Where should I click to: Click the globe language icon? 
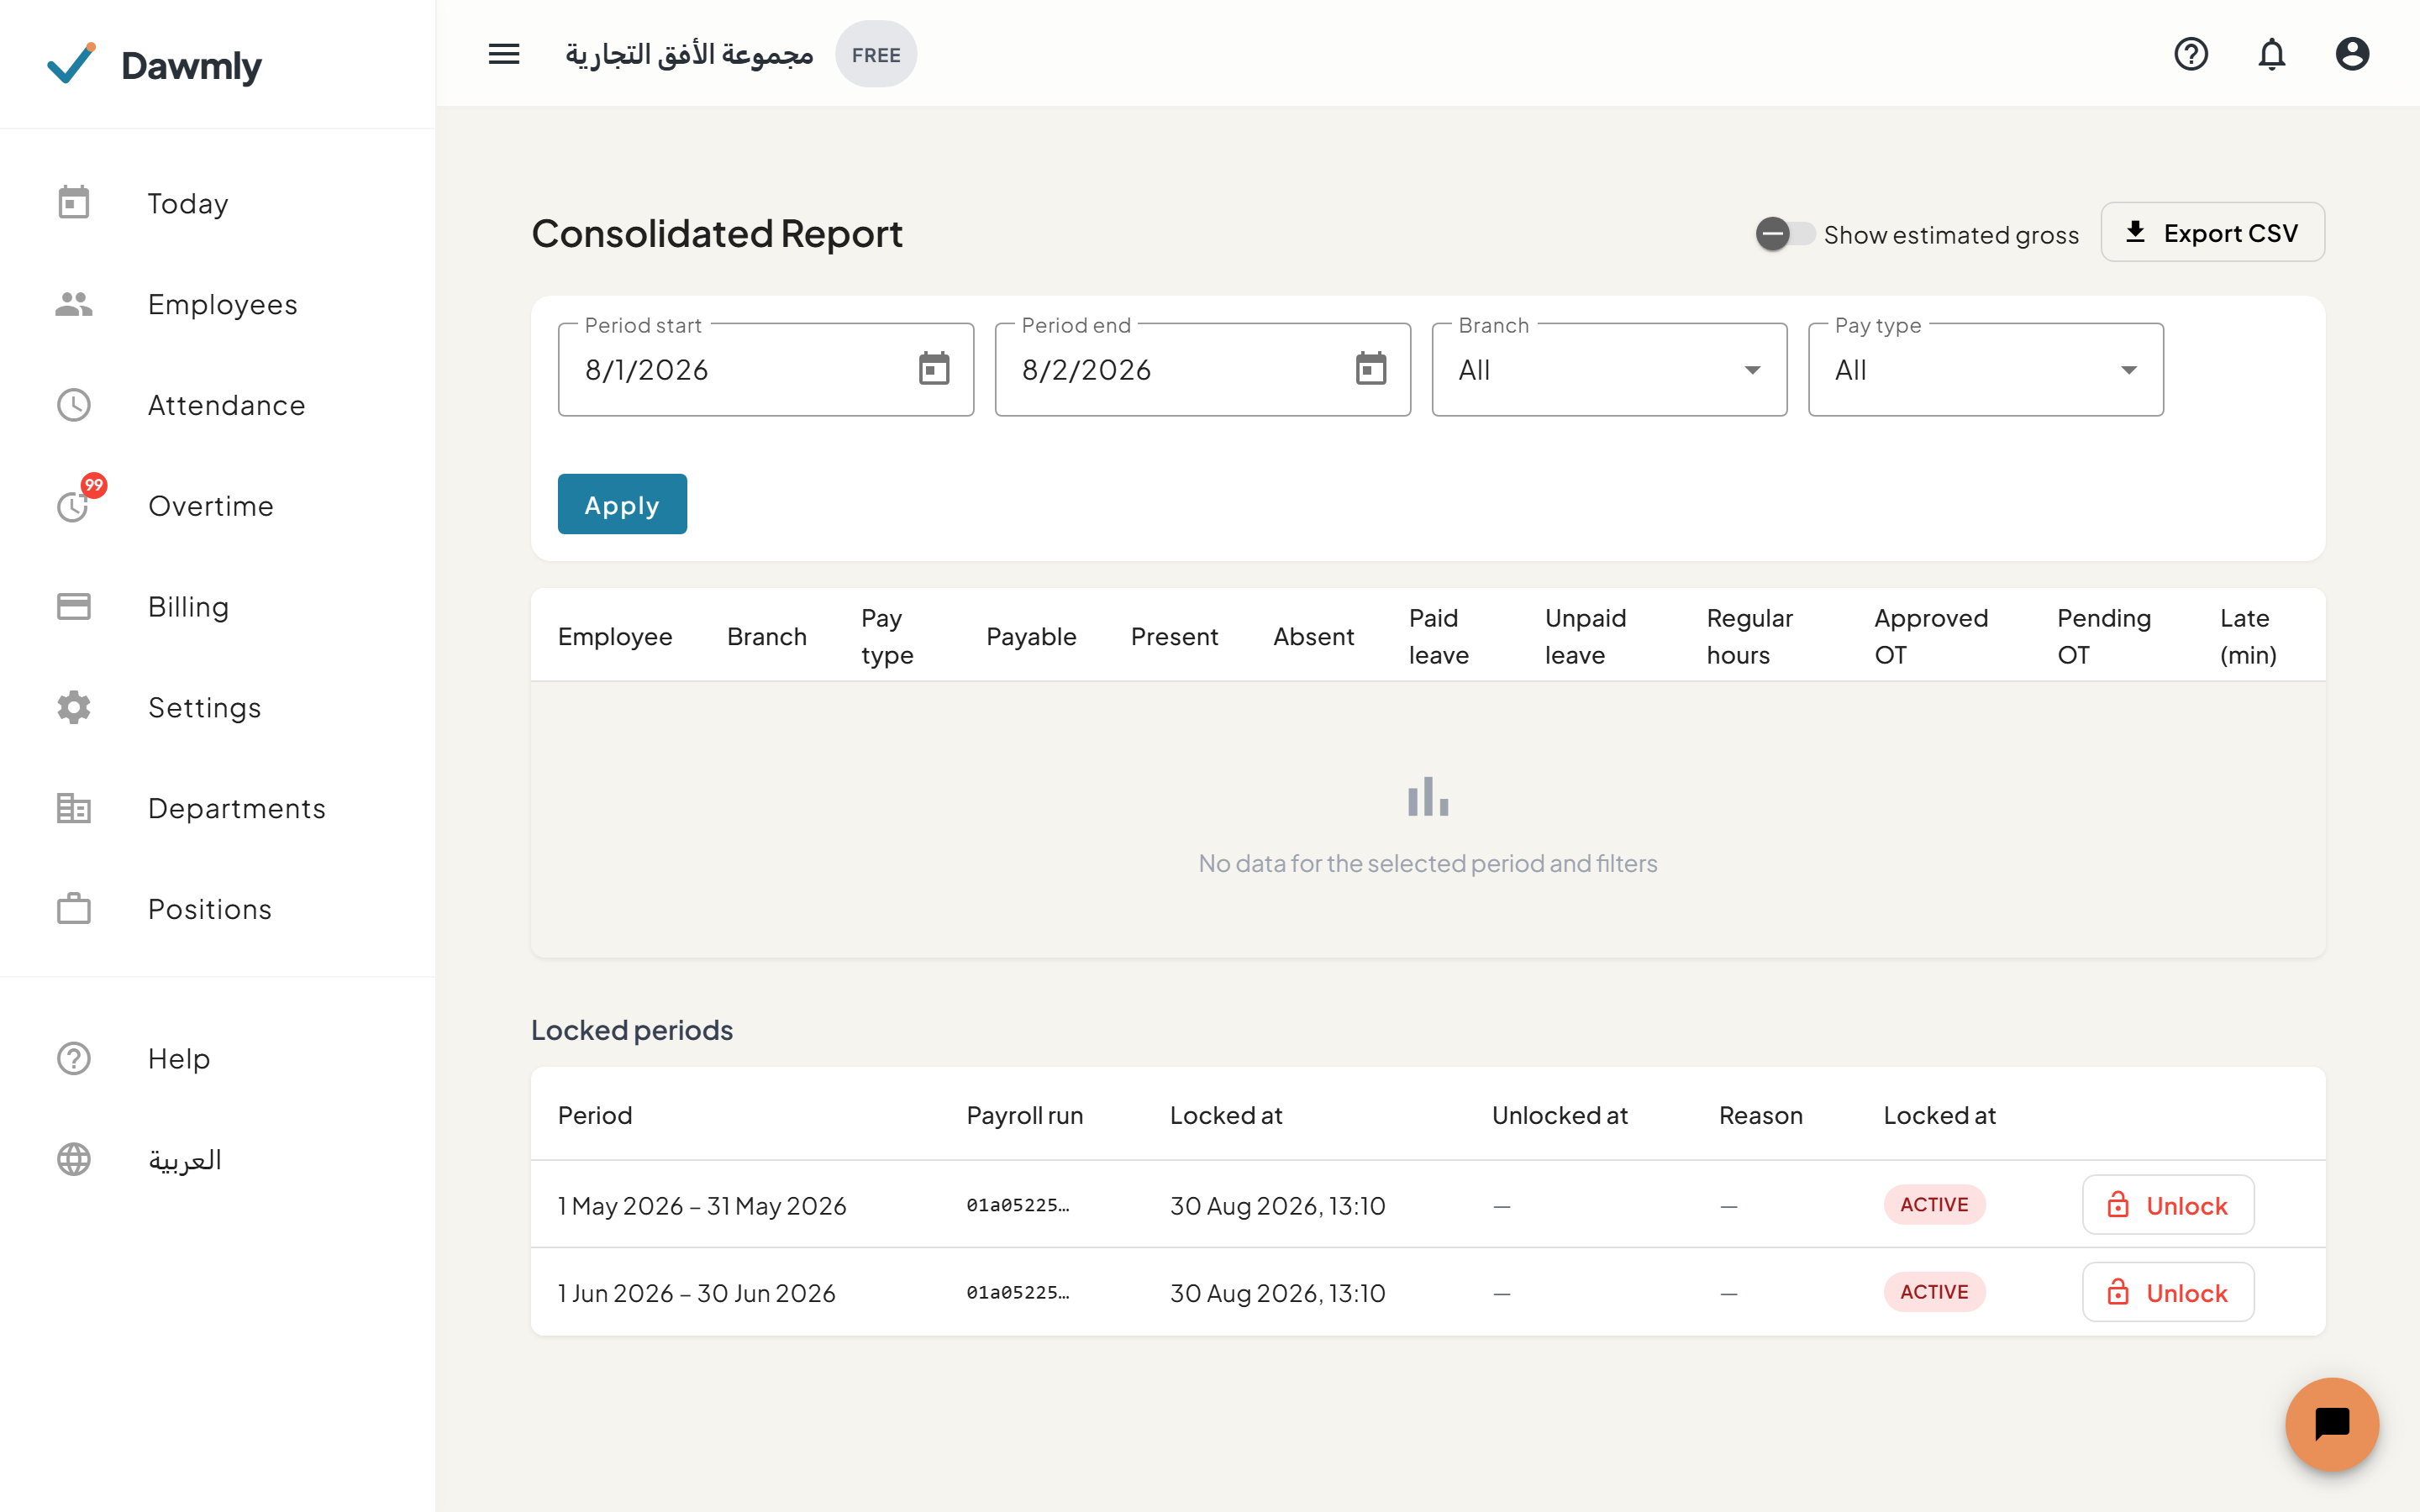(74, 1159)
